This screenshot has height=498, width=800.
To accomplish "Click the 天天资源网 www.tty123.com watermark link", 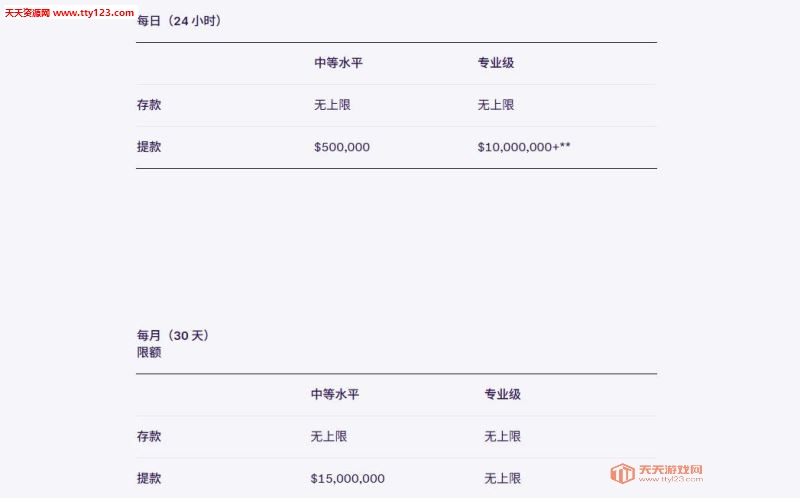I will (x=69, y=13).
